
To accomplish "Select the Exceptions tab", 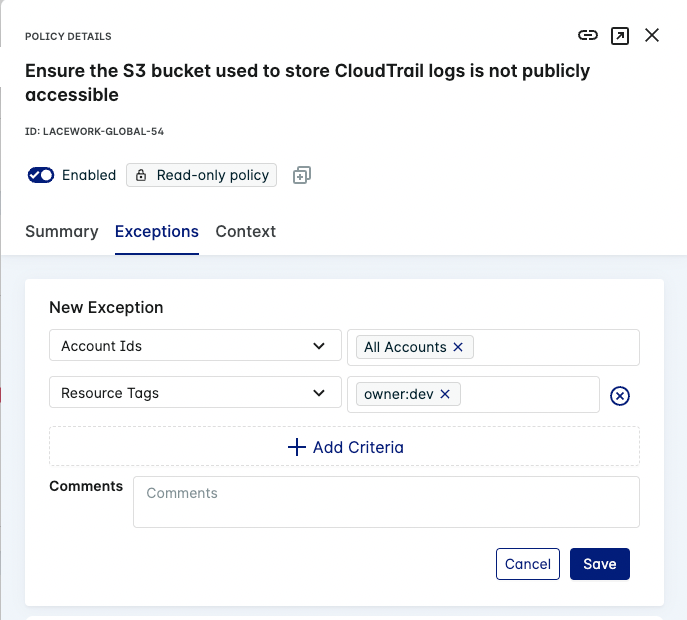I will [x=157, y=231].
